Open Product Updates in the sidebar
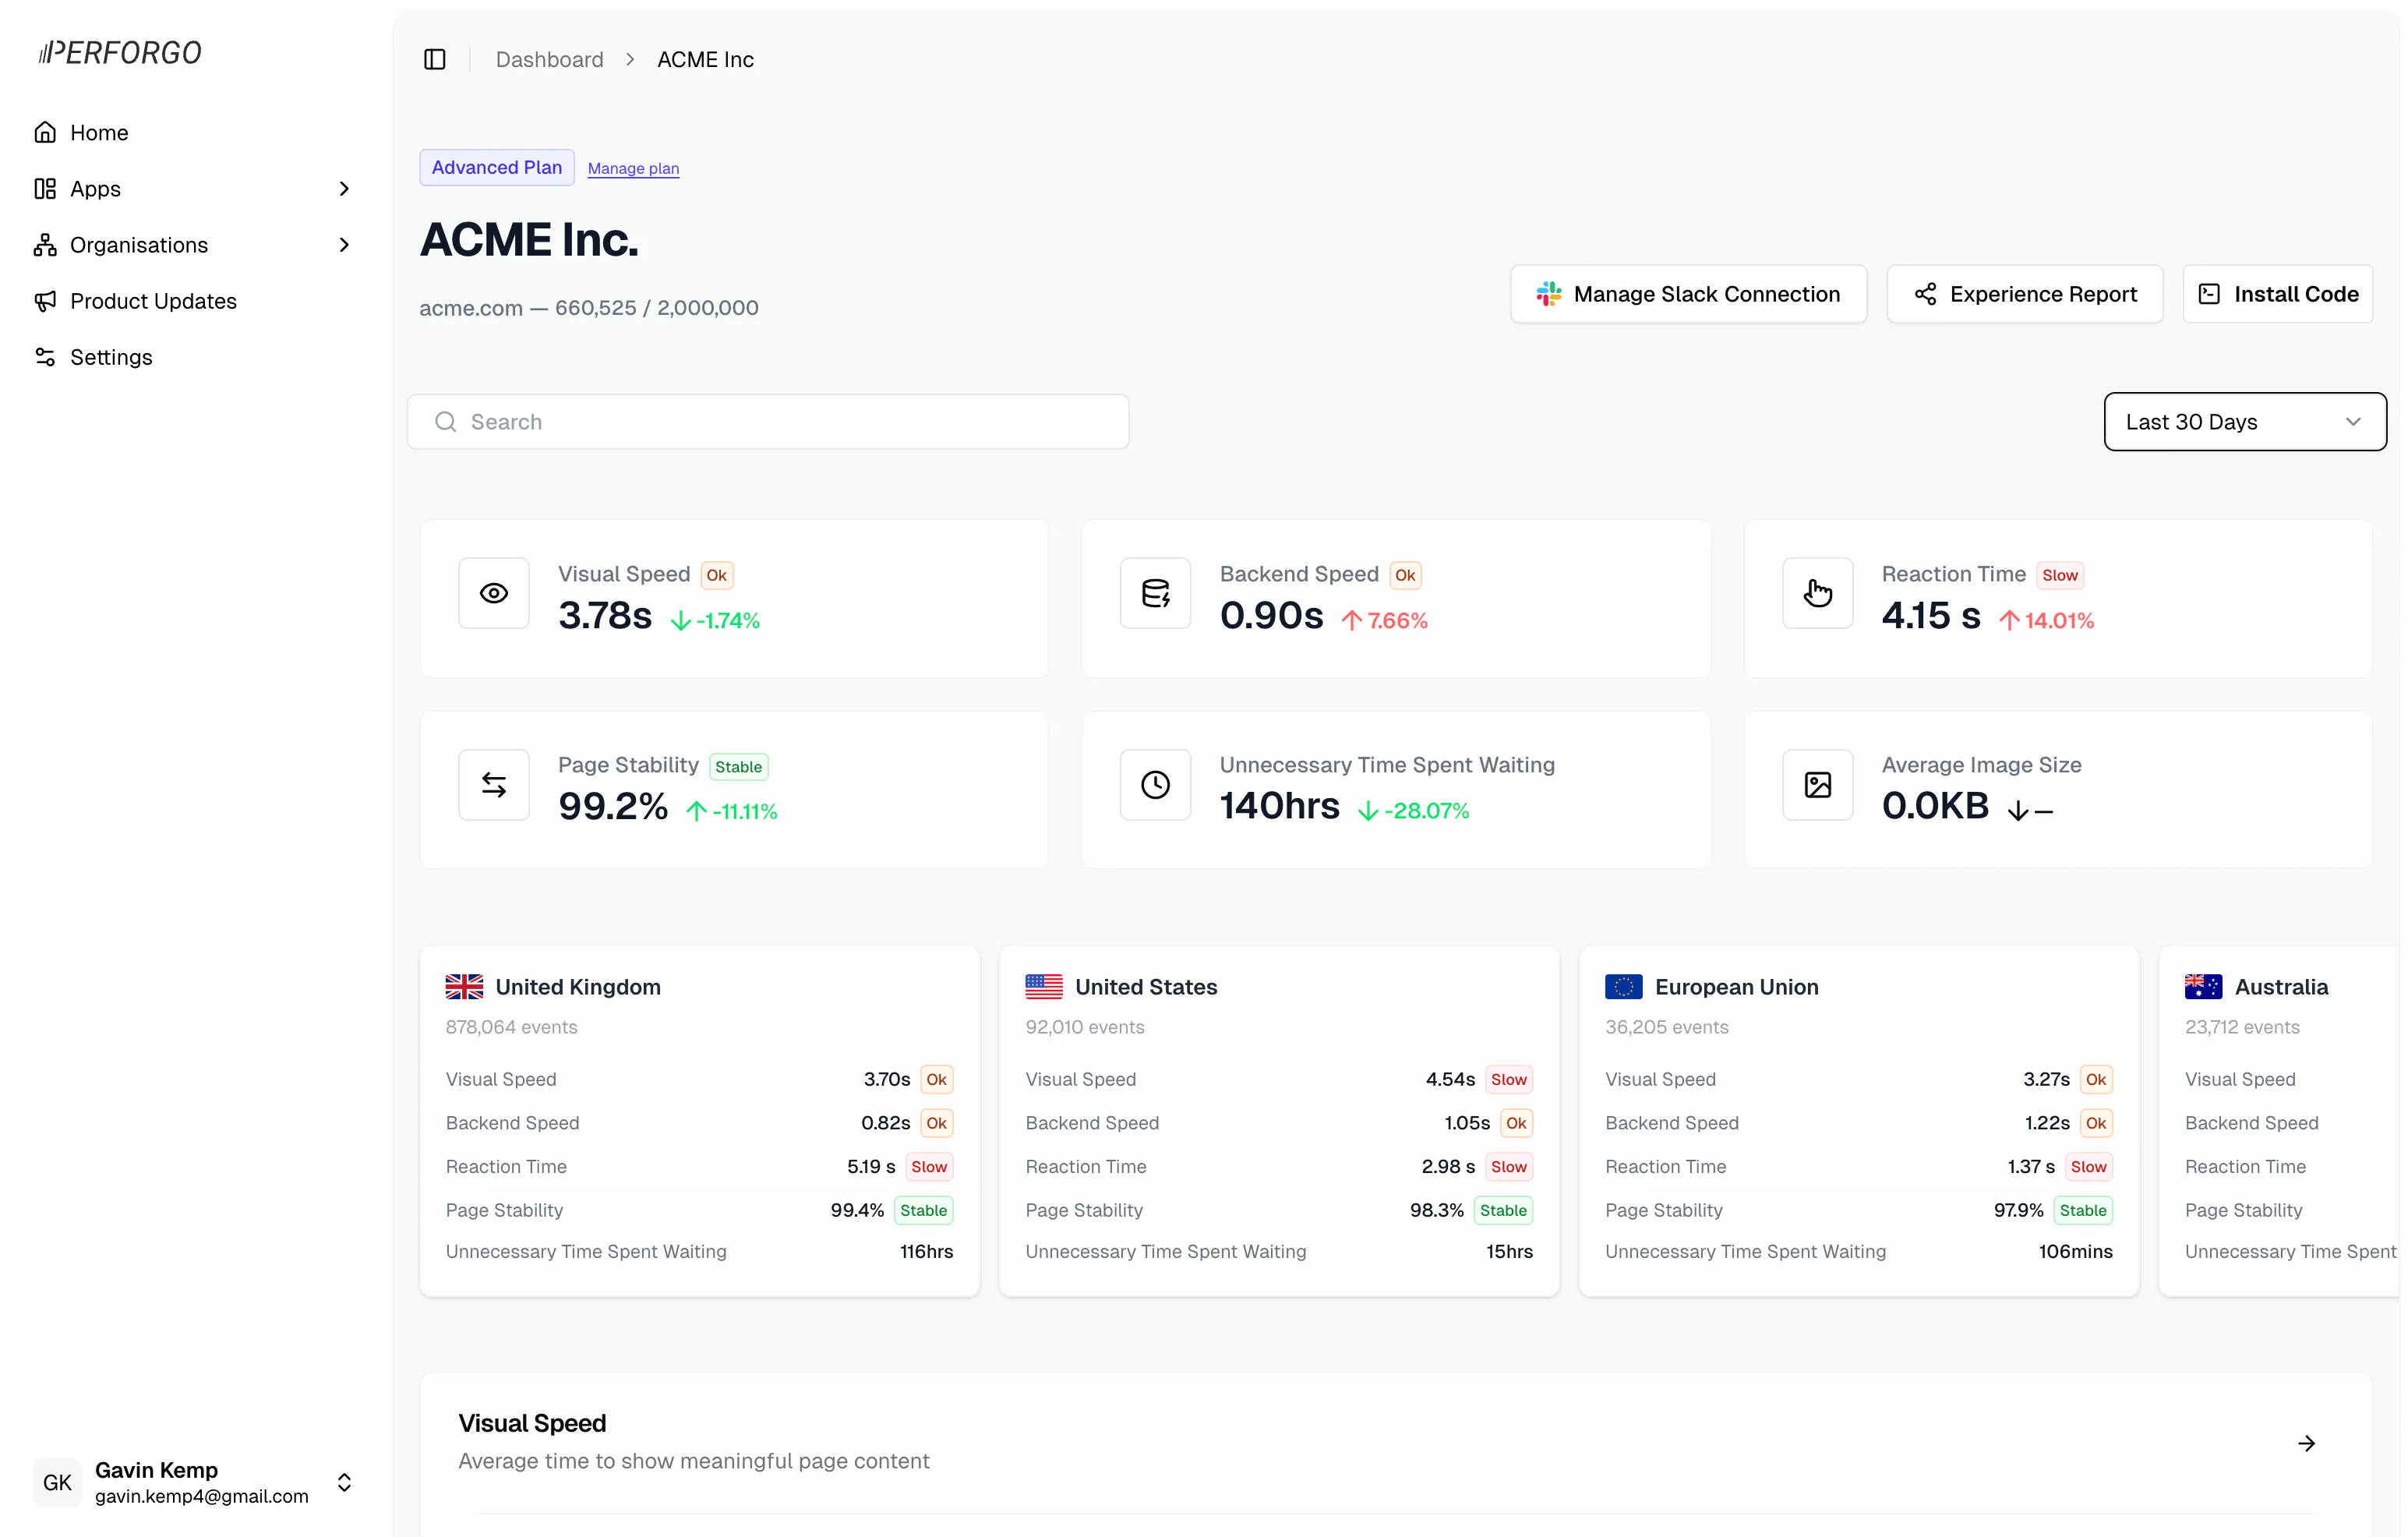Screen dimensions: 2408x1537 196,301
